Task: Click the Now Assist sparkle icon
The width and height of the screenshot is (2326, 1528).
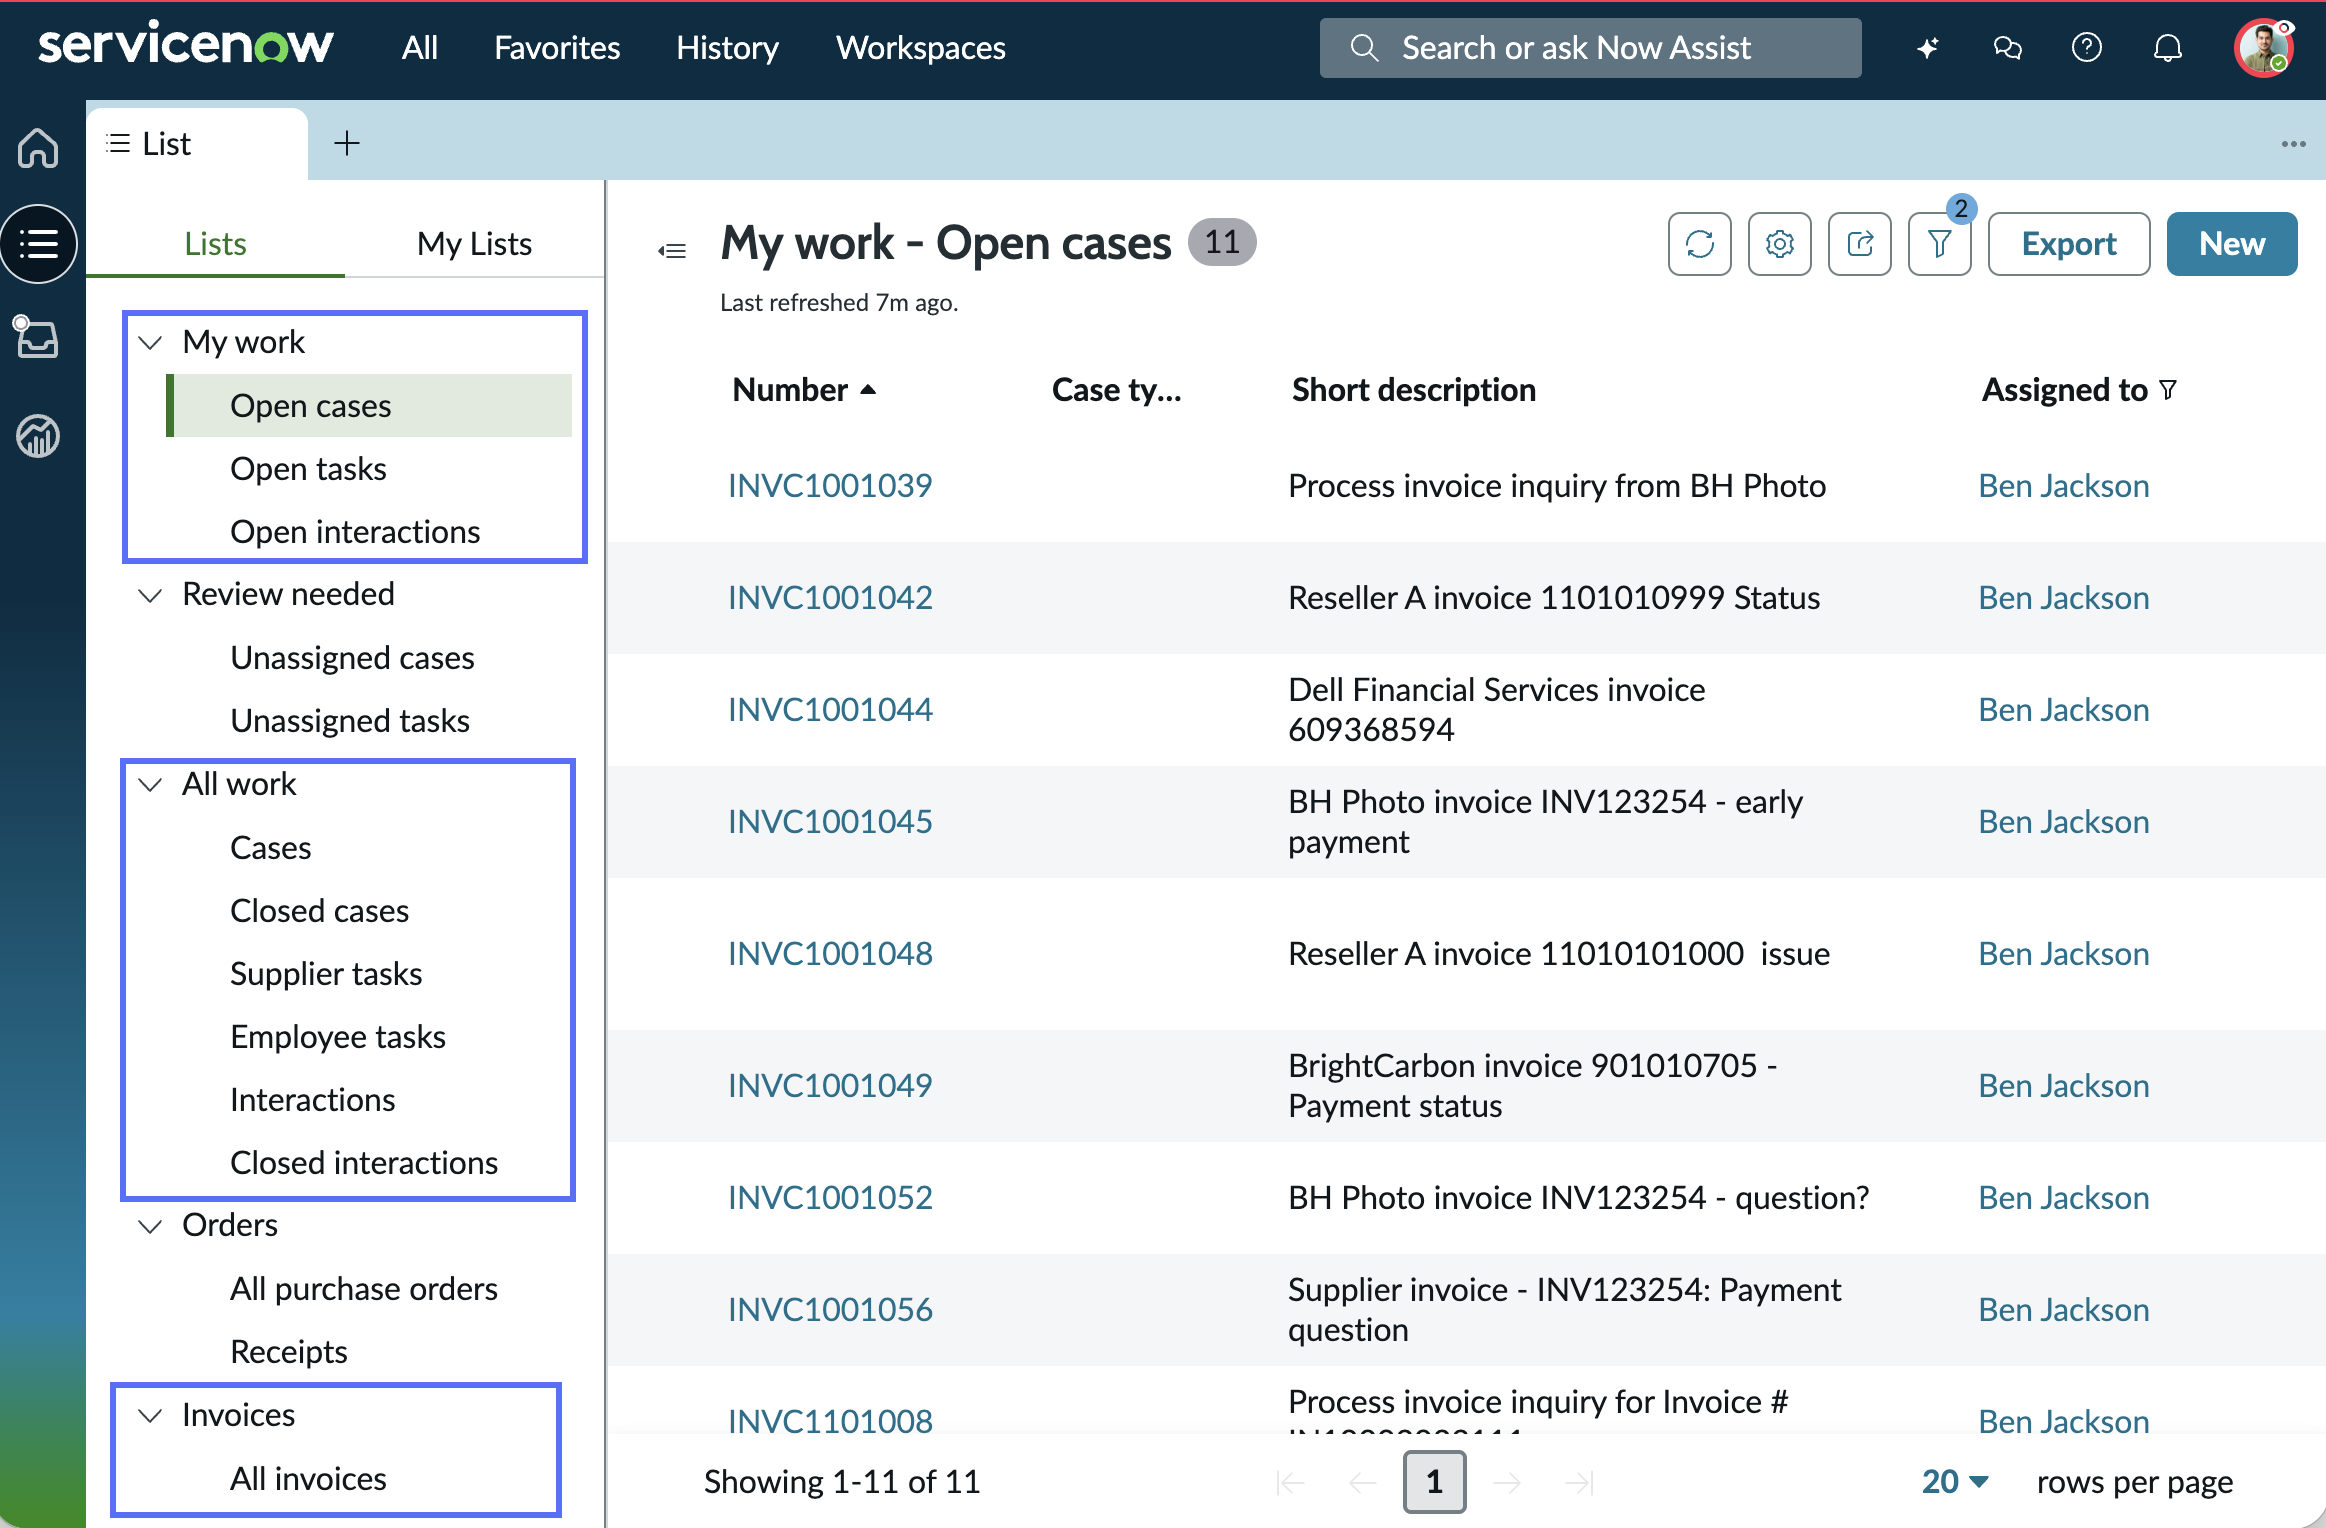Action: [x=1927, y=48]
